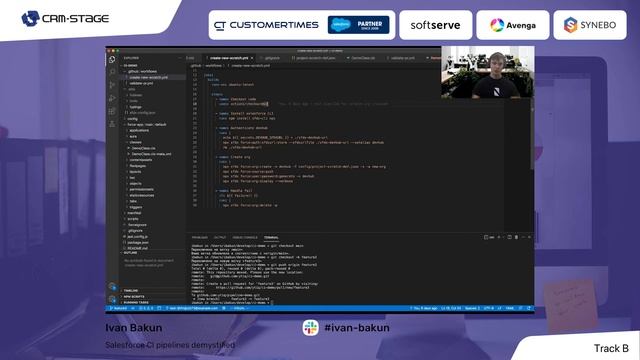
Task: Switch to project-scratch-def.json editor tab
Action: tap(313, 58)
